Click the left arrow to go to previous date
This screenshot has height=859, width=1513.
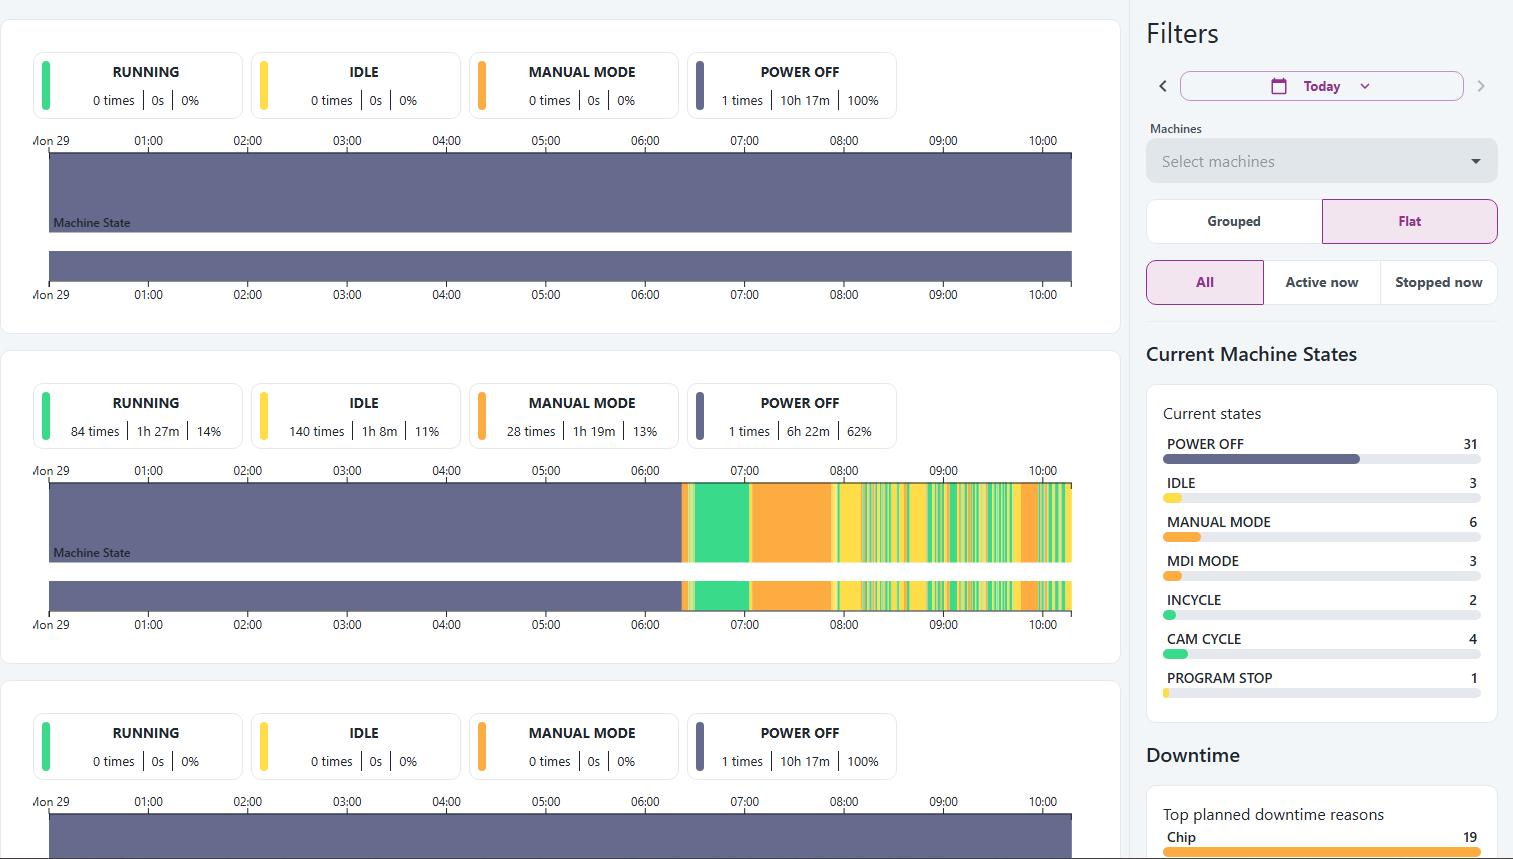1162,86
